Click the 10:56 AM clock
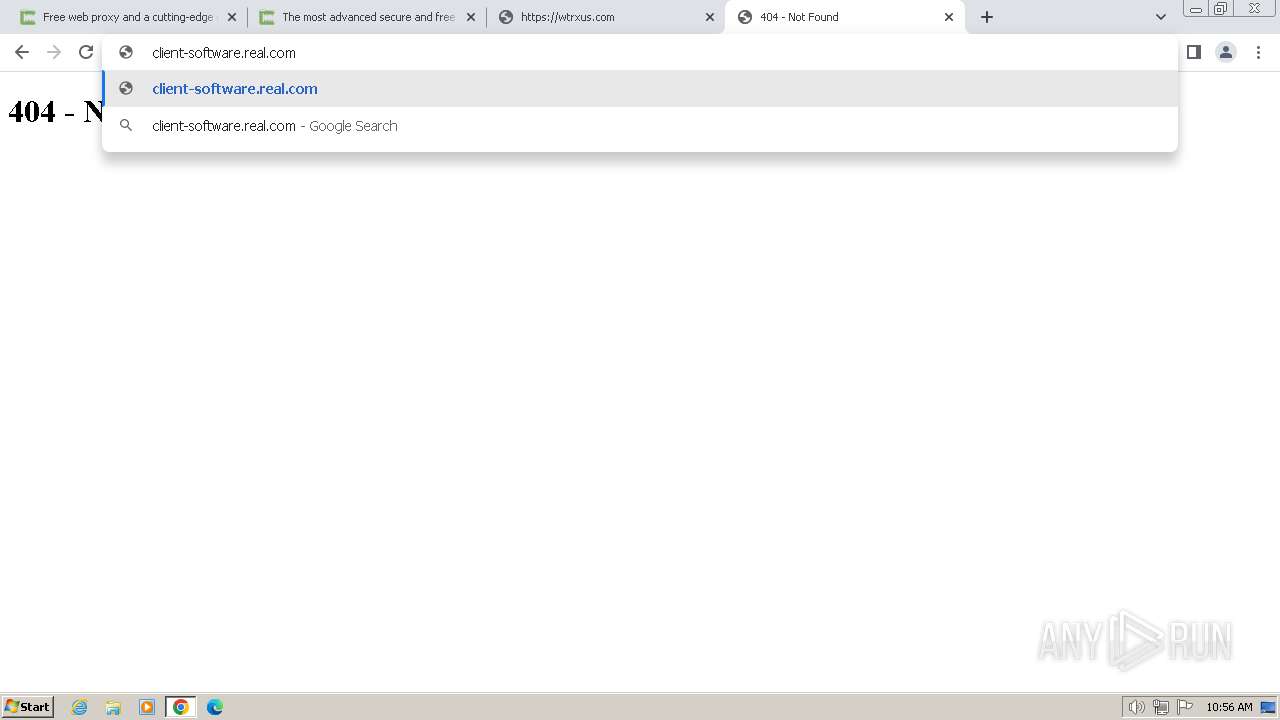The image size is (1280, 720). point(1229,707)
